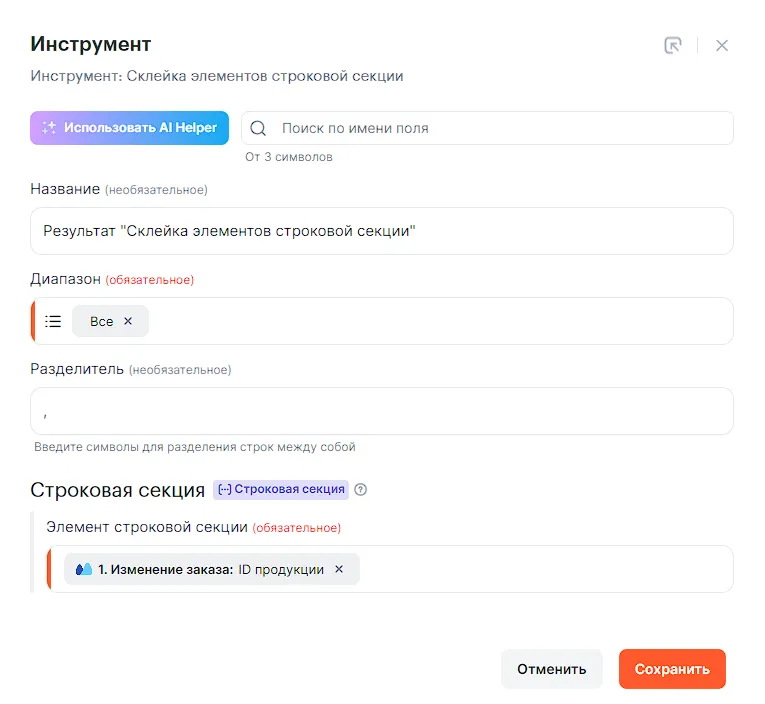Click into the Разделитель input field
Image resolution: width=765 pixels, height=704 pixels.
point(381,411)
